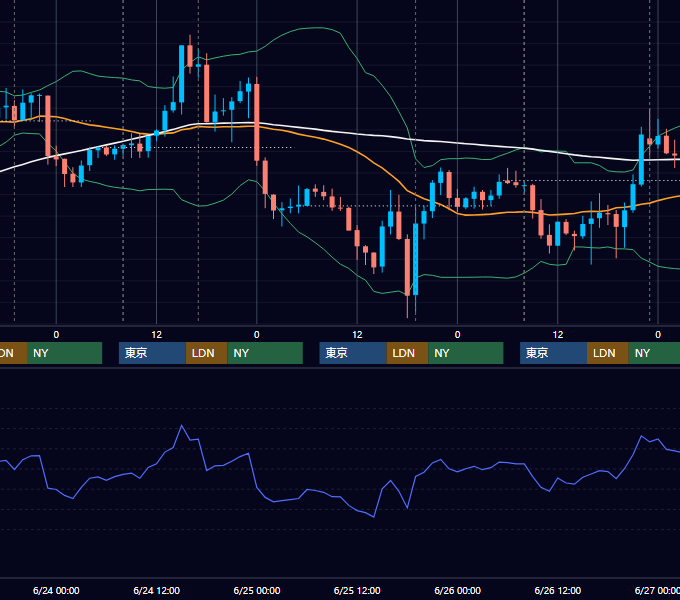Click the 6/25 12:00 date label
680x600 pixels.
pyautogui.click(x=357, y=590)
